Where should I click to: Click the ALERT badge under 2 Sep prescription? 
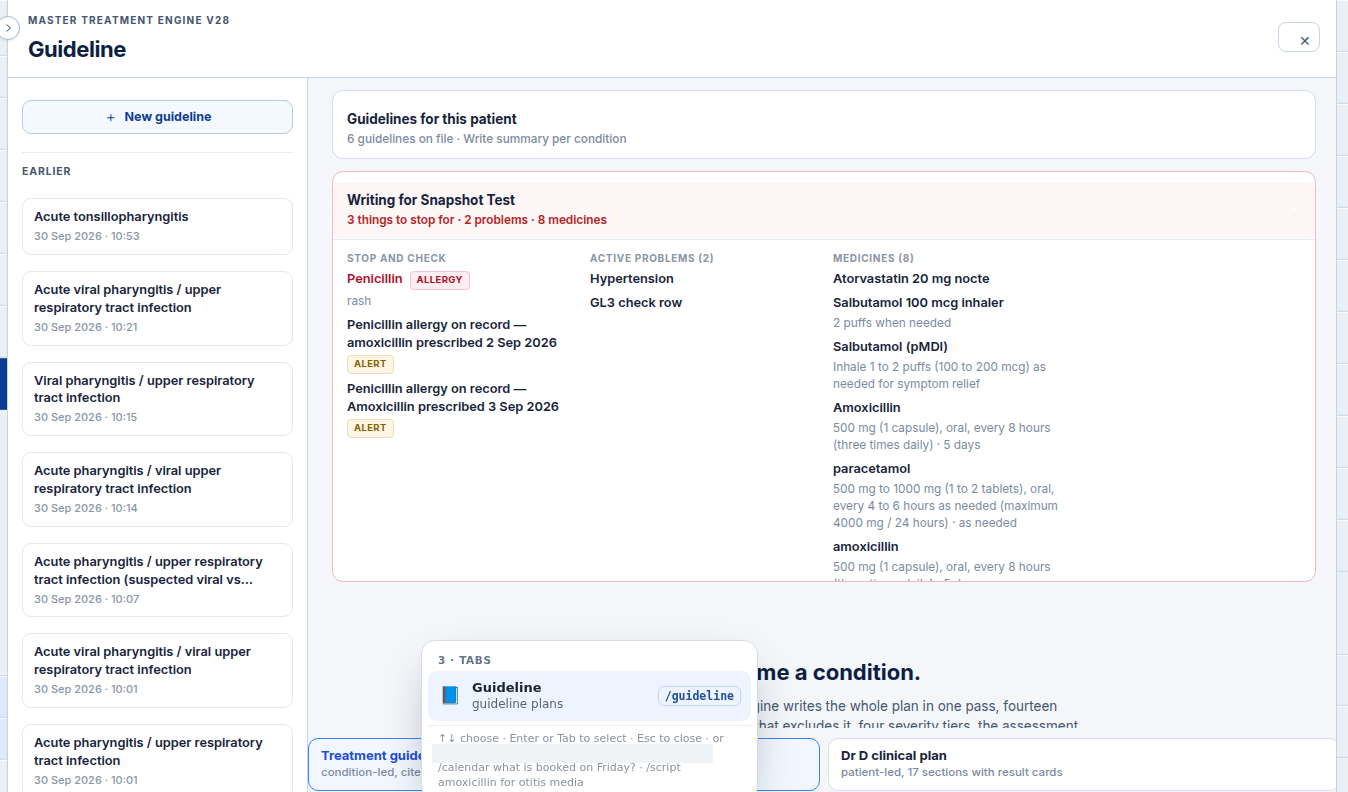pyautogui.click(x=370, y=364)
